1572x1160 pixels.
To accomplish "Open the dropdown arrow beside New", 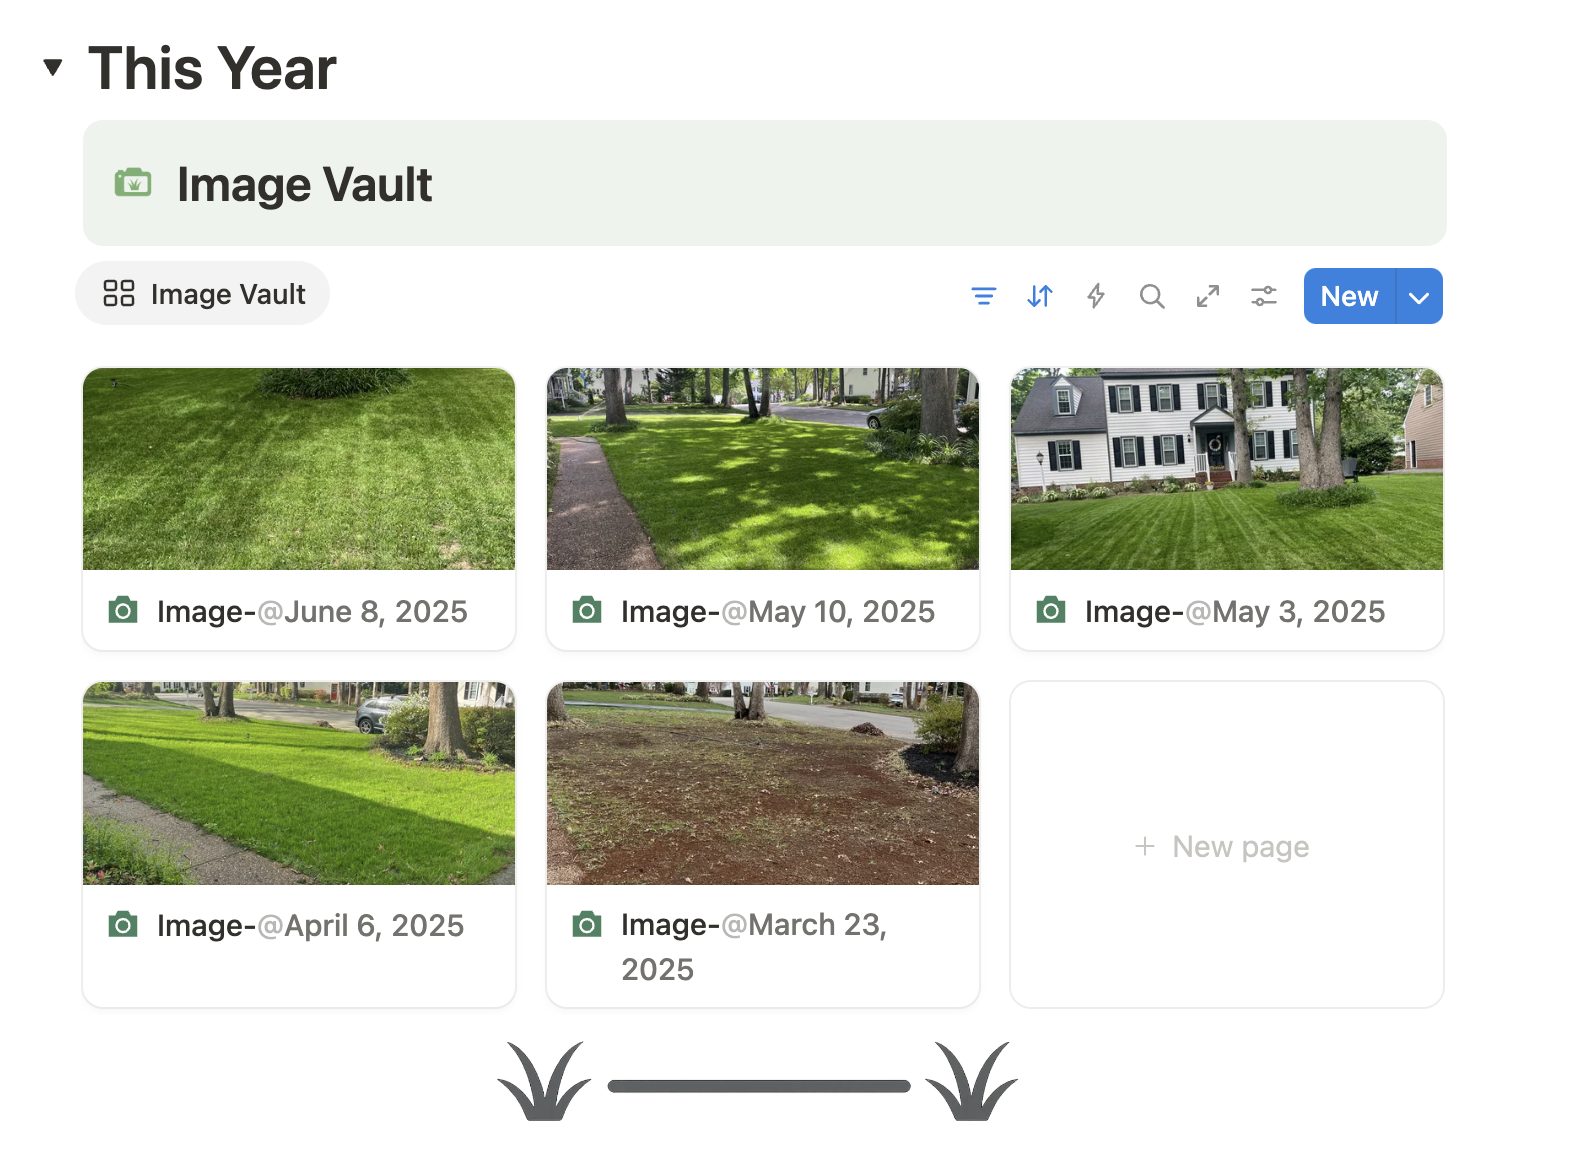I will [1418, 297].
